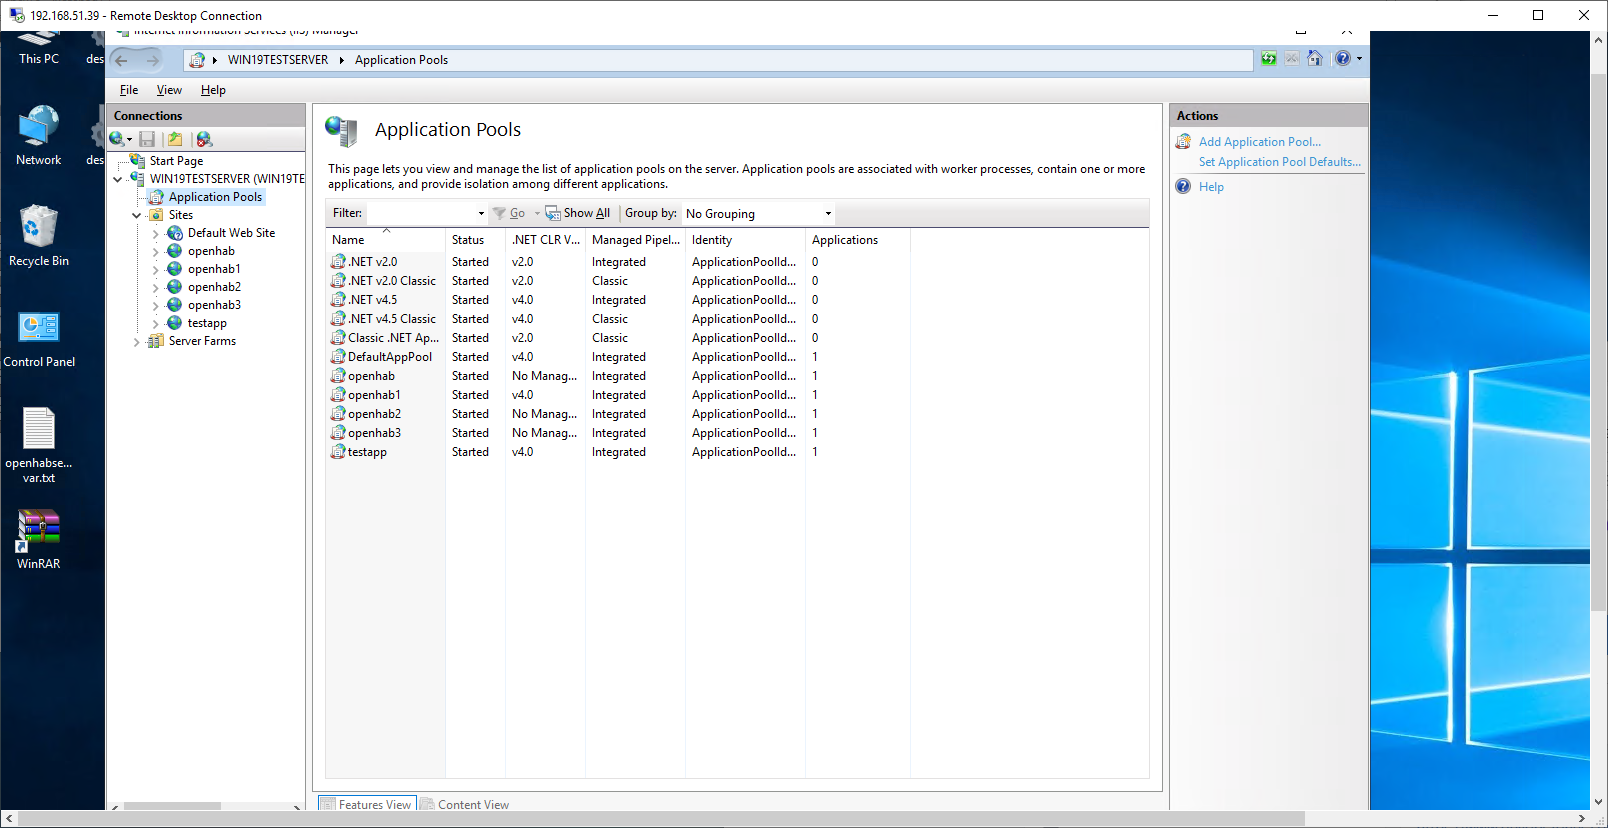Open the Filter field dropdown arrow
Viewport: 1608px width, 828px height.
(x=481, y=214)
